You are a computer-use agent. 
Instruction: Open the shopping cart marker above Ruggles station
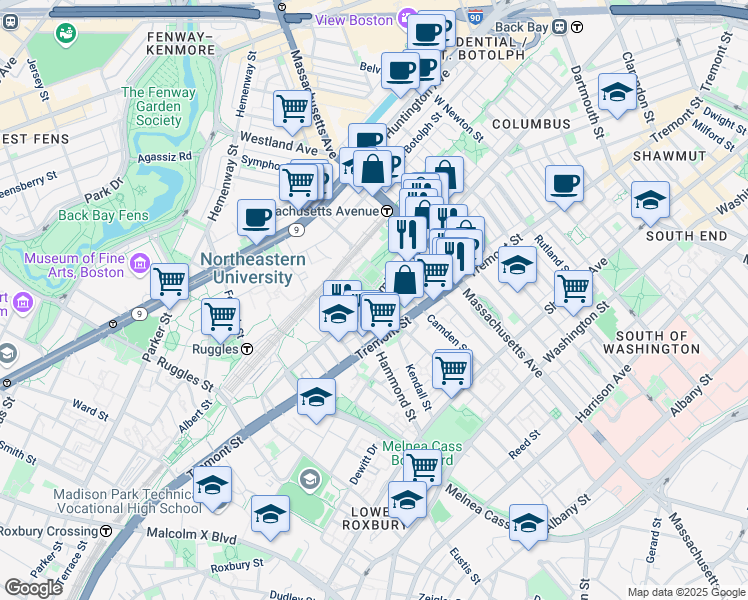pyautogui.click(x=220, y=317)
